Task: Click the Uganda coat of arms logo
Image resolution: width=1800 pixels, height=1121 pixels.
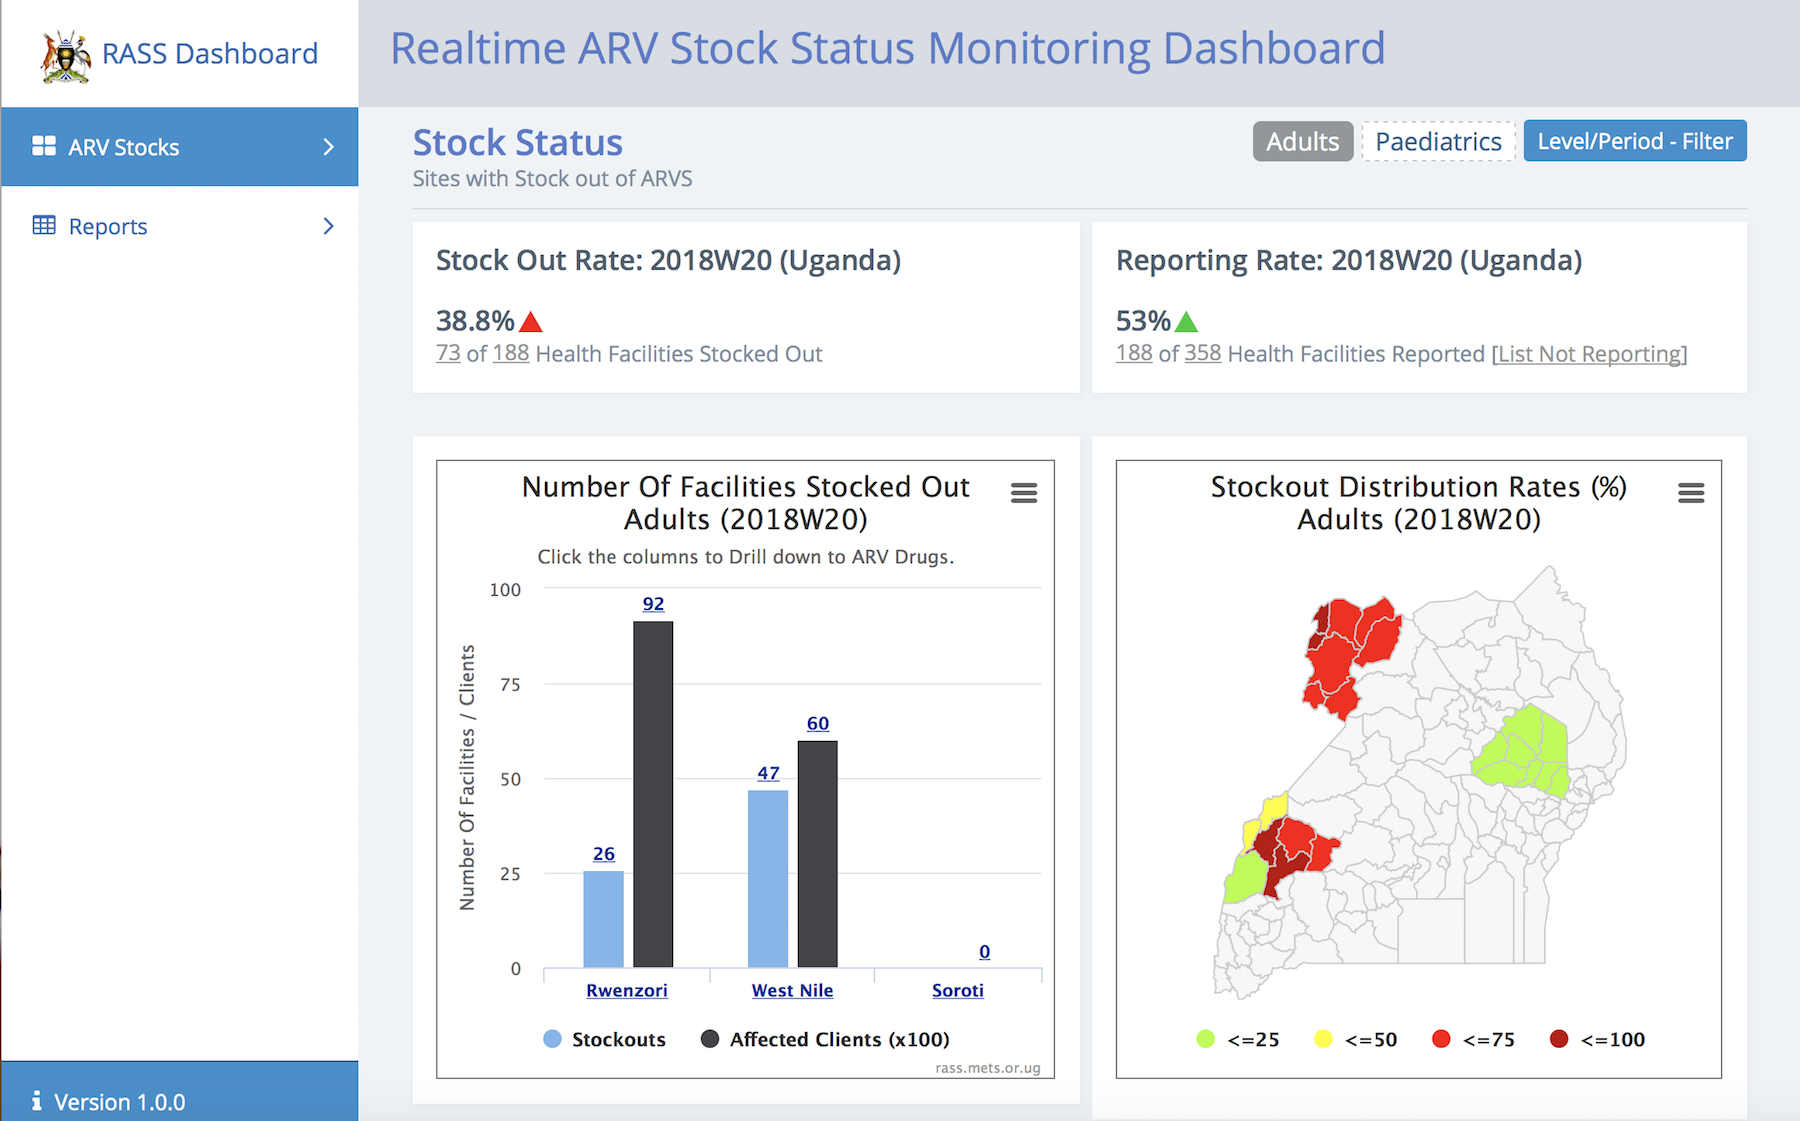Action: click(x=65, y=56)
